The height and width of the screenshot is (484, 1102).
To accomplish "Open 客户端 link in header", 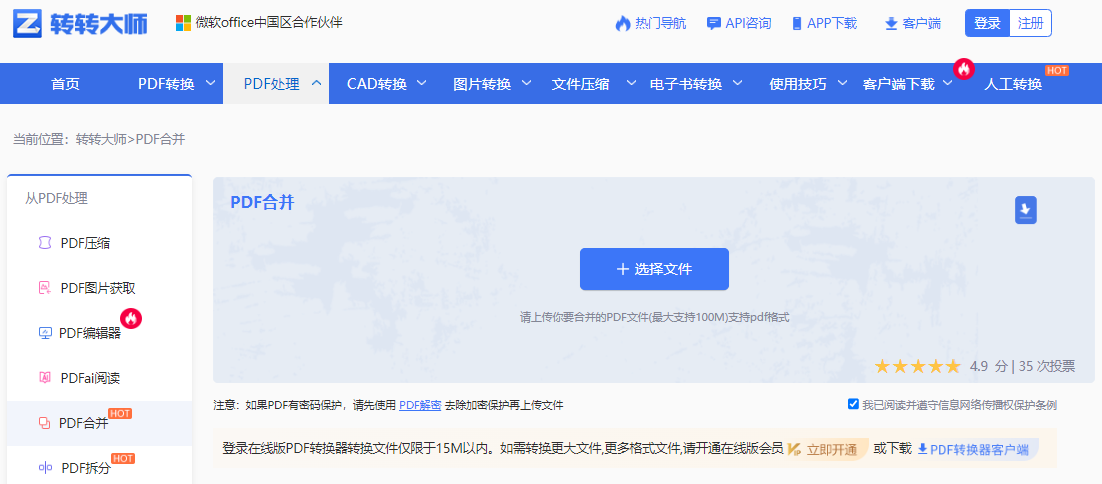I will point(921,23).
